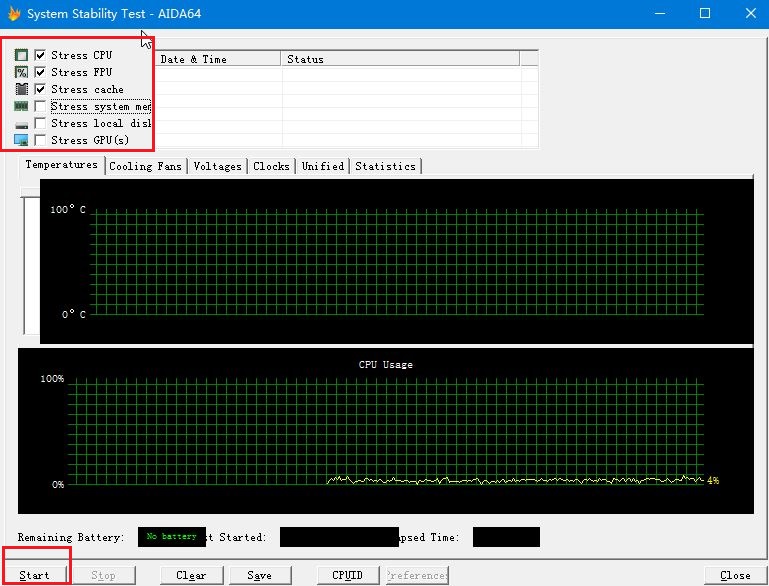Click the local disk drive icon
The width and height of the screenshot is (769, 586).
pos(21,125)
